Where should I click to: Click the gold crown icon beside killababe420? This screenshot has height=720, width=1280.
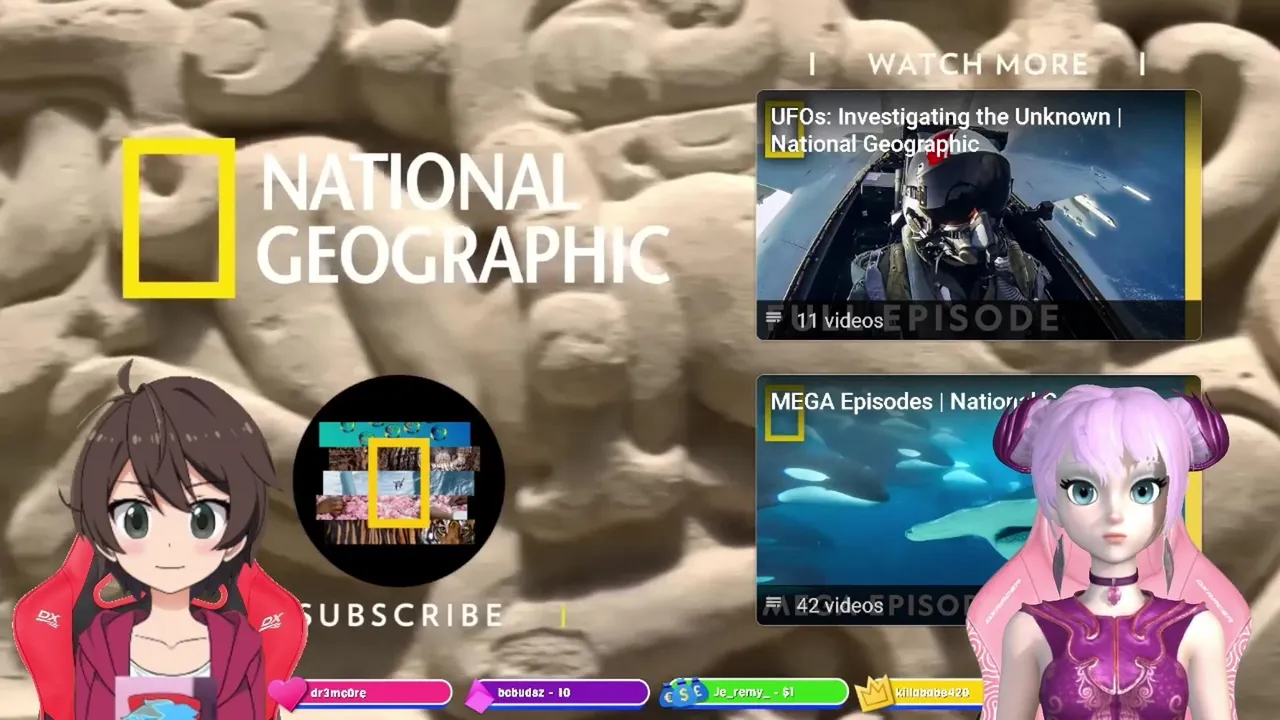(x=875, y=692)
